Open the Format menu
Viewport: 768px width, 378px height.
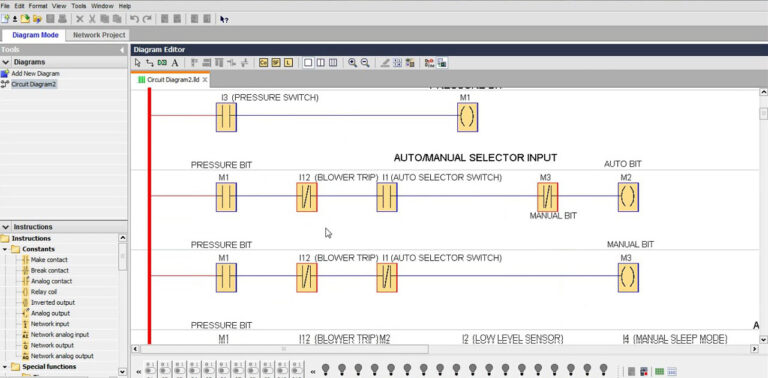coord(38,6)
